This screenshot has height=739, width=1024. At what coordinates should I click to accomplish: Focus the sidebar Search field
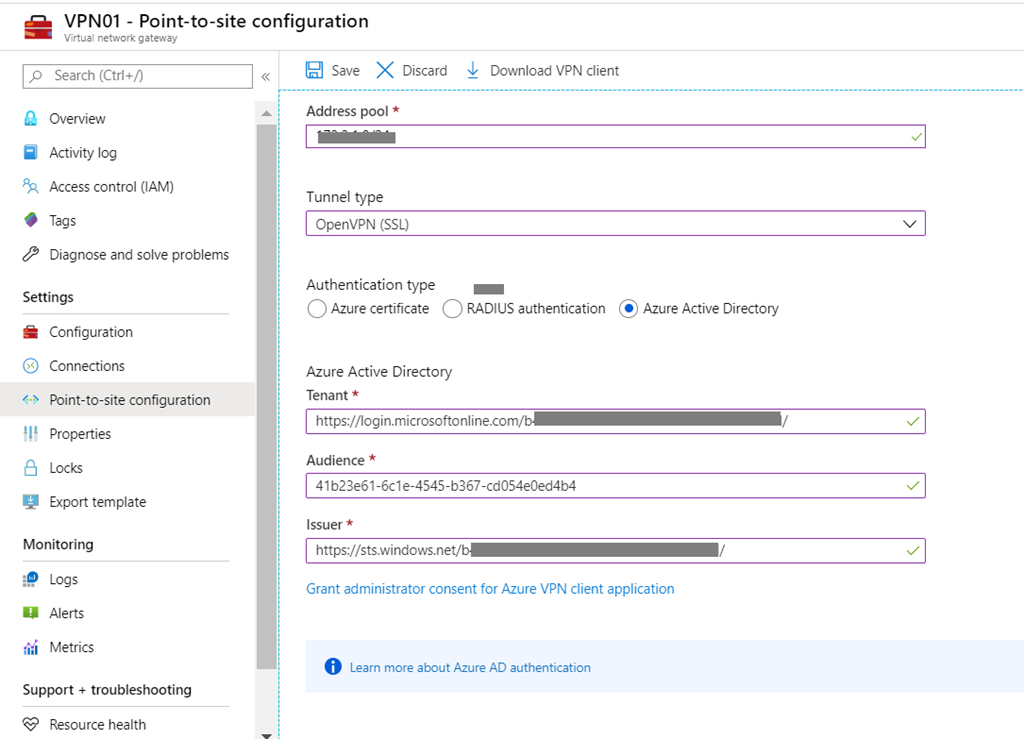pos(138,76)
